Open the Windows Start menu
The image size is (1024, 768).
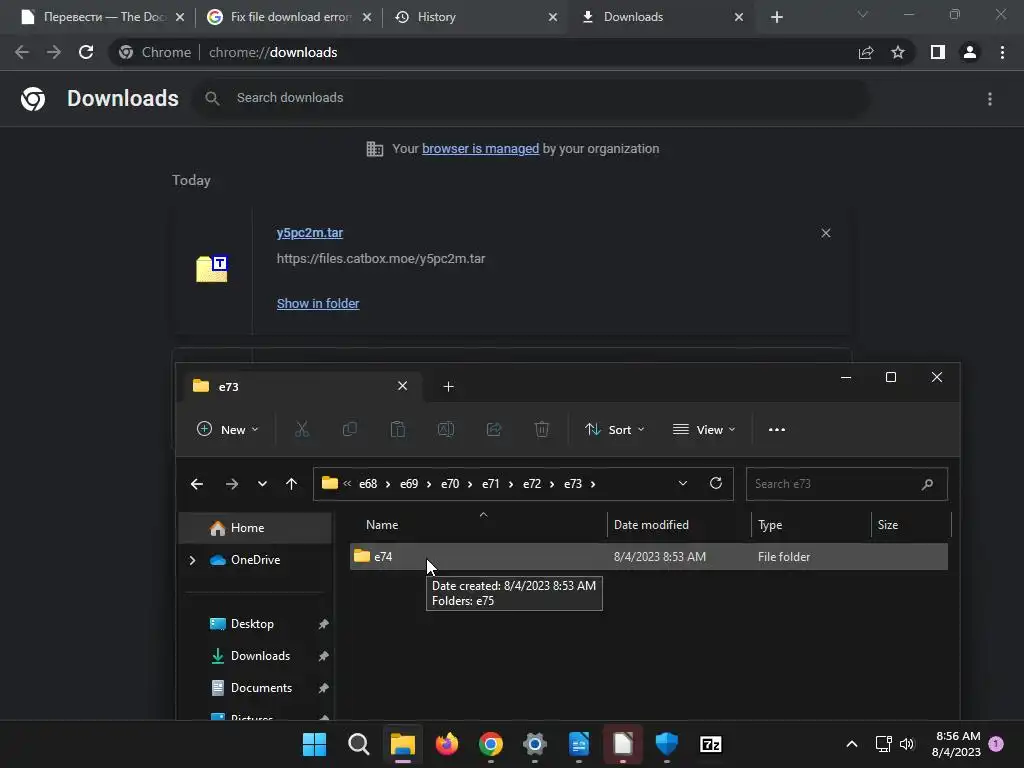pos(315,744)
